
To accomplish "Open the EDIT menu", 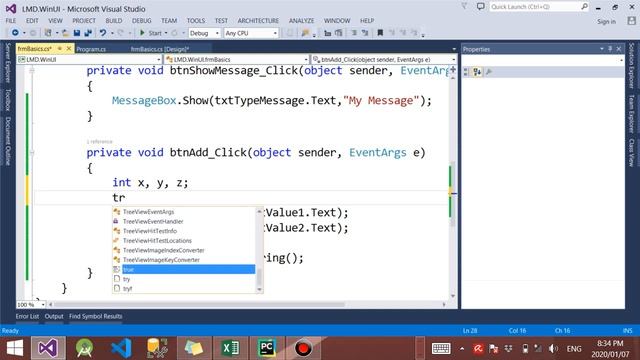I will click(x=32, y=20).
